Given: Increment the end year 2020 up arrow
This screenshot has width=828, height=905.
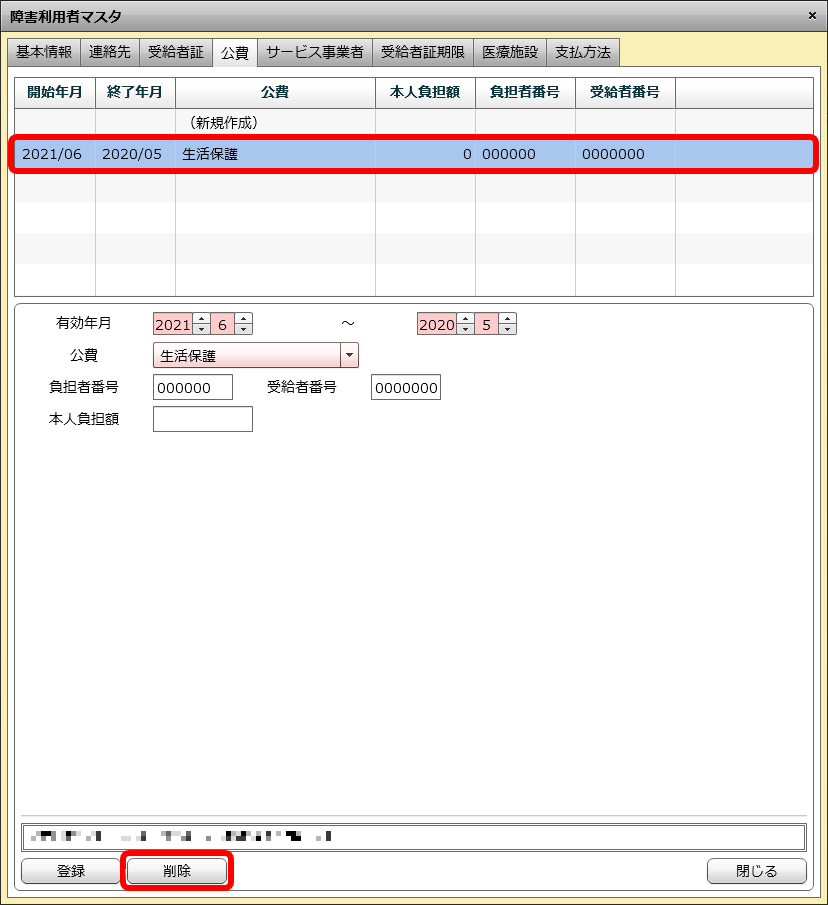Looking at the screenshot, I should pyautogui.click(x=465, y=319).
